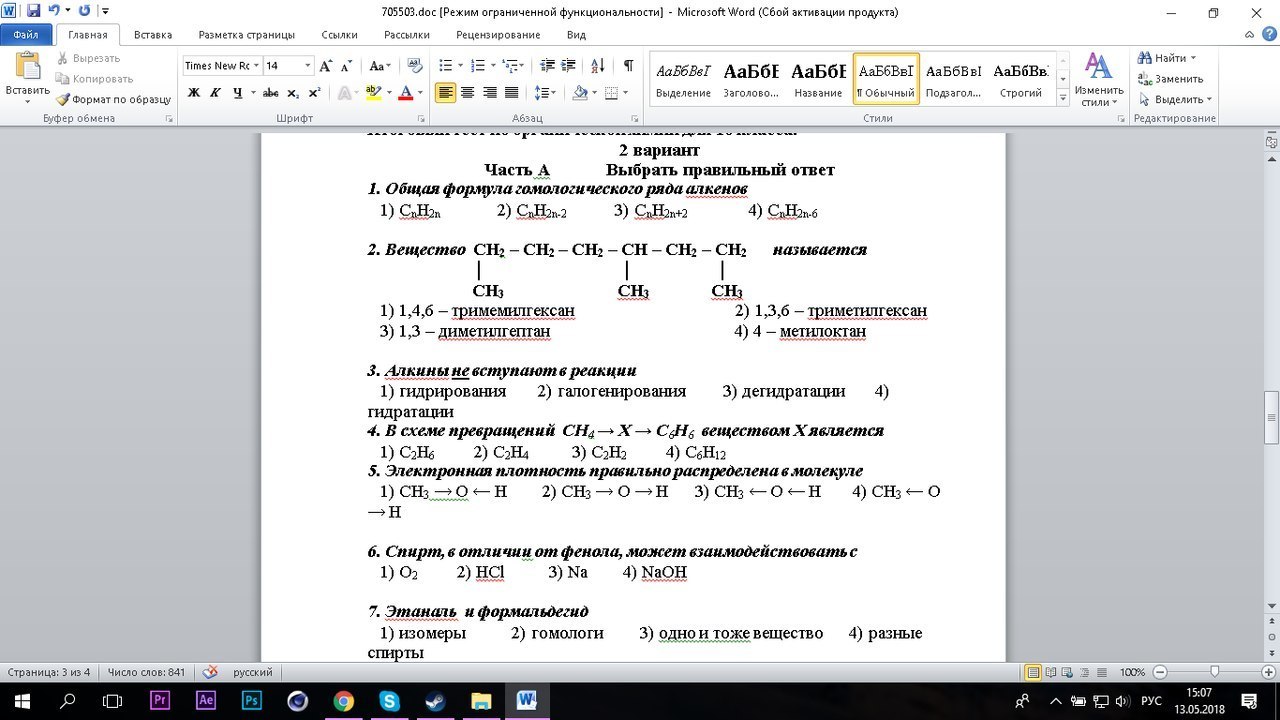Toggle Bold (Ж) formatting

[194, 93]
